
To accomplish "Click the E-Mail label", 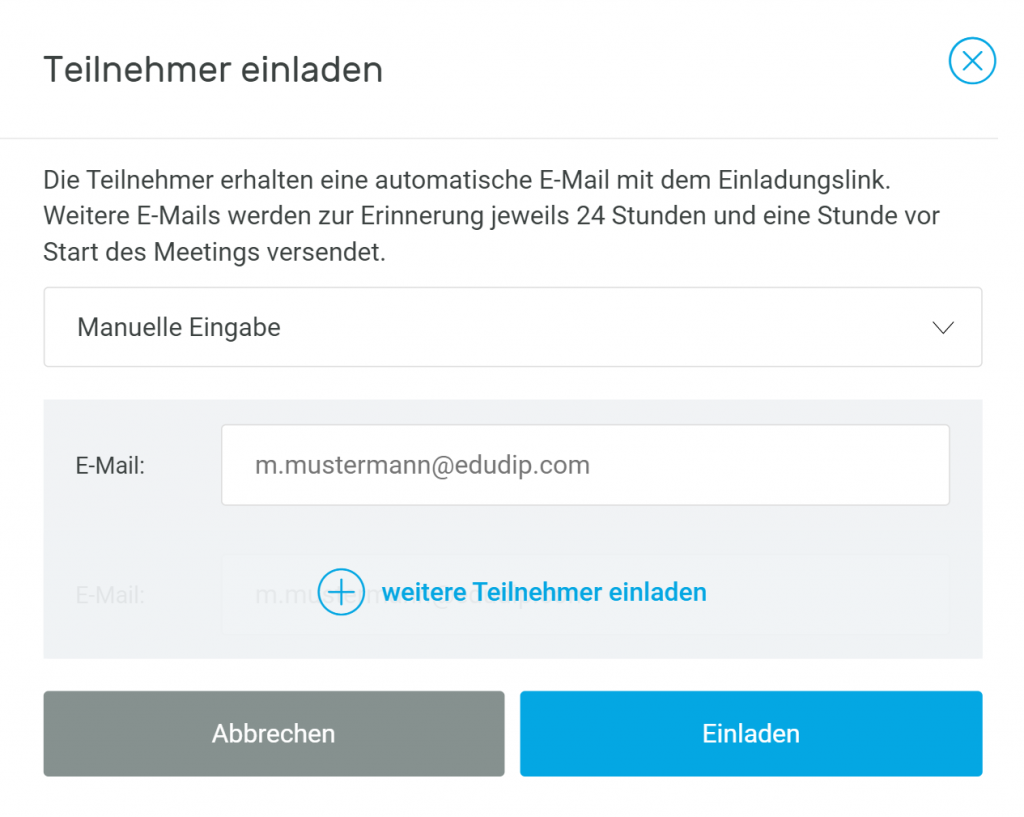I will (x=110, y=466).
